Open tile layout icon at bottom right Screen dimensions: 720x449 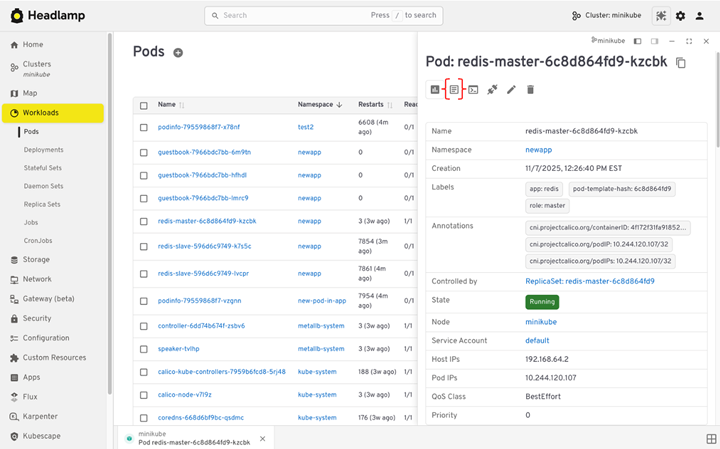pyautogui.click(x=711, y=438)
